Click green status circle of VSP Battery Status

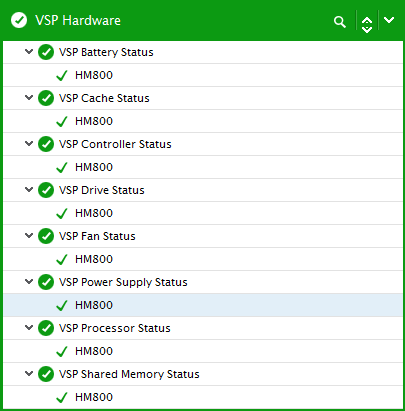pyautogui.click(x=46, y=52)
